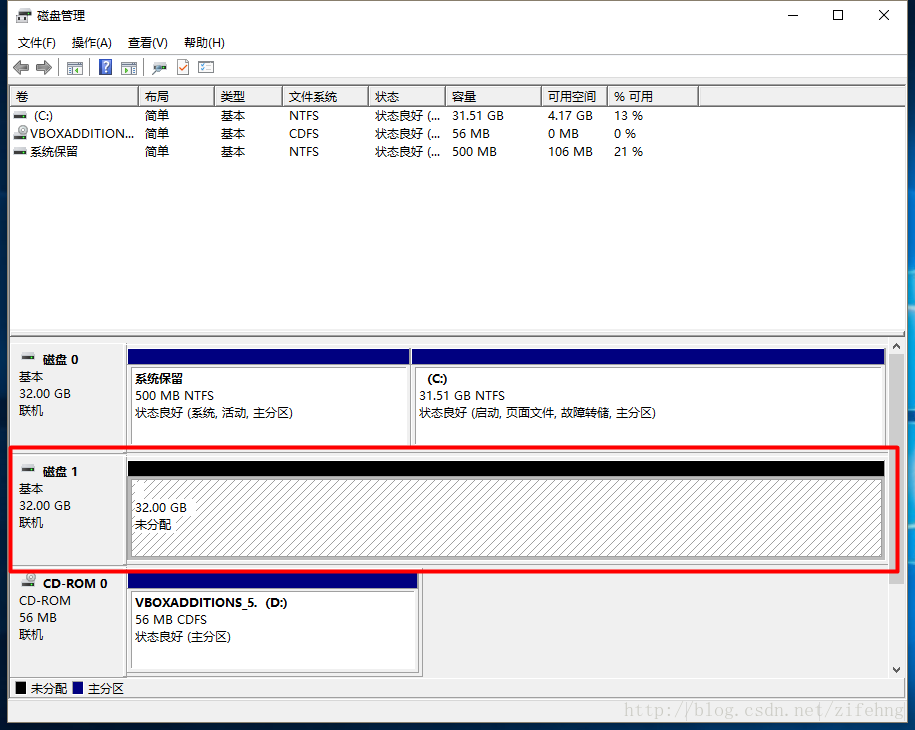915x730 pixels.
Task: Click the Forward arrow toolbar icon
Action: pos(44,68)
